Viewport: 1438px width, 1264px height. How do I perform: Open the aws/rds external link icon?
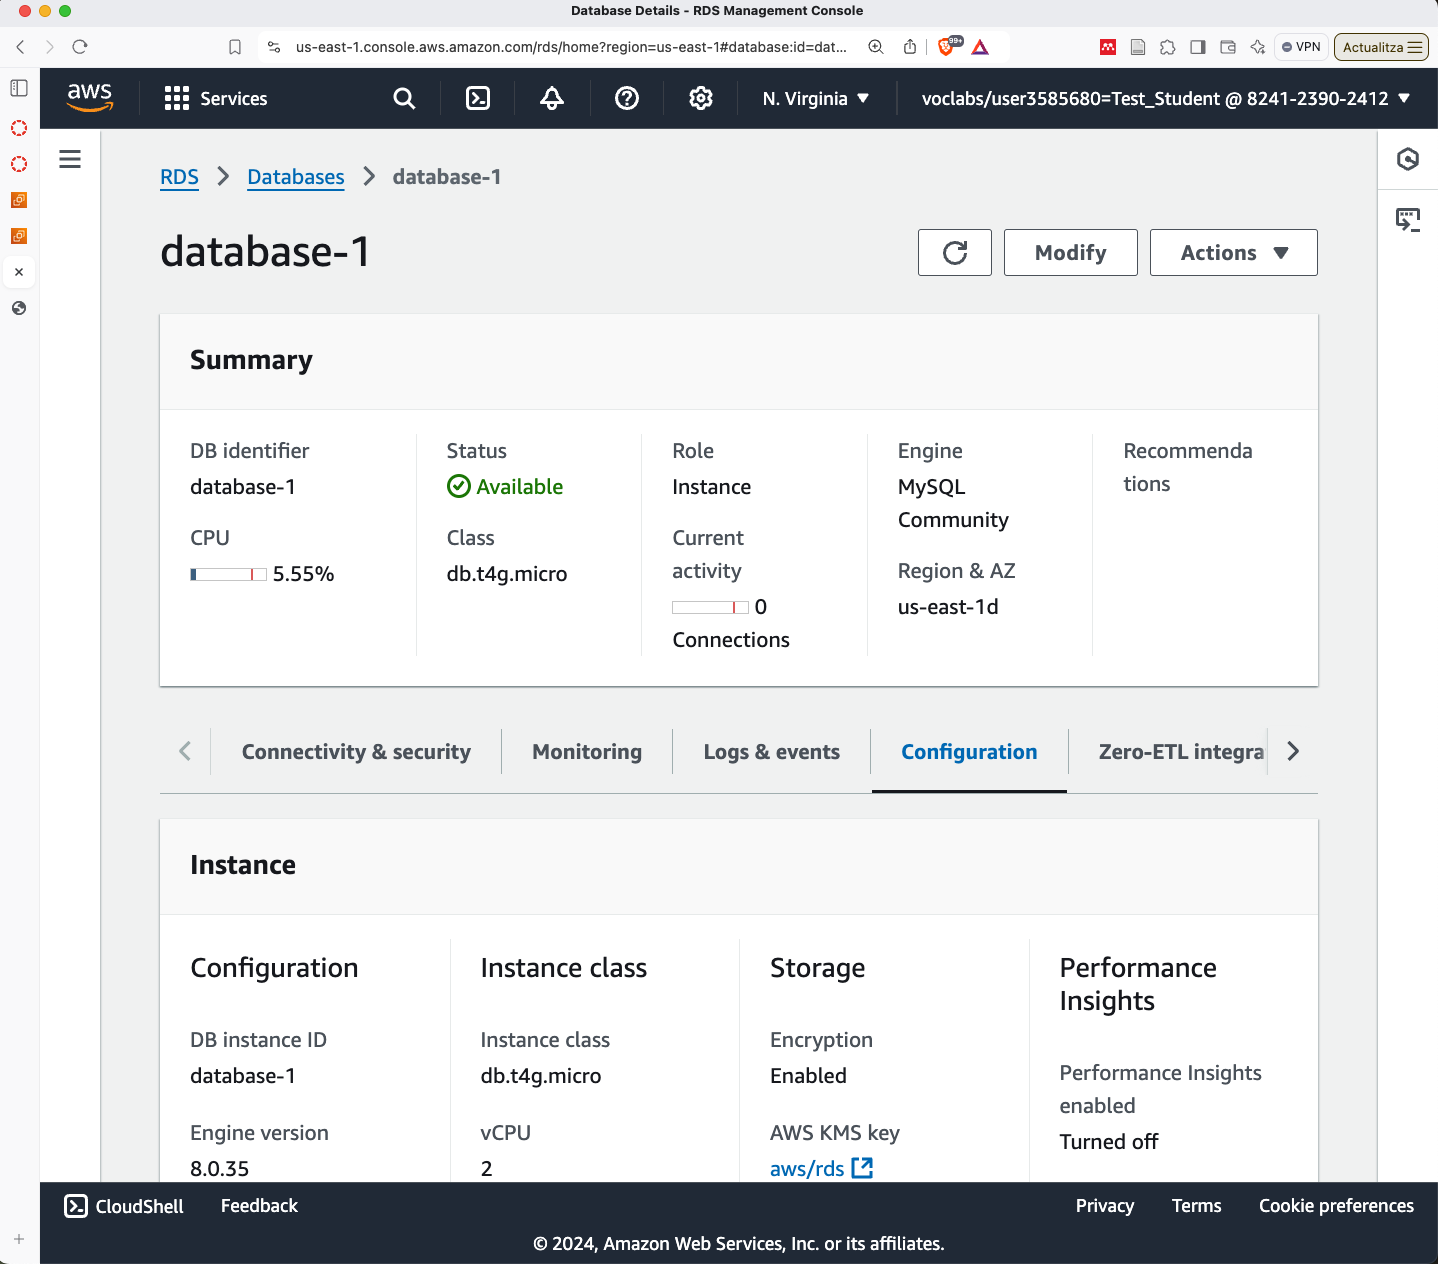tap(862, 1167)
